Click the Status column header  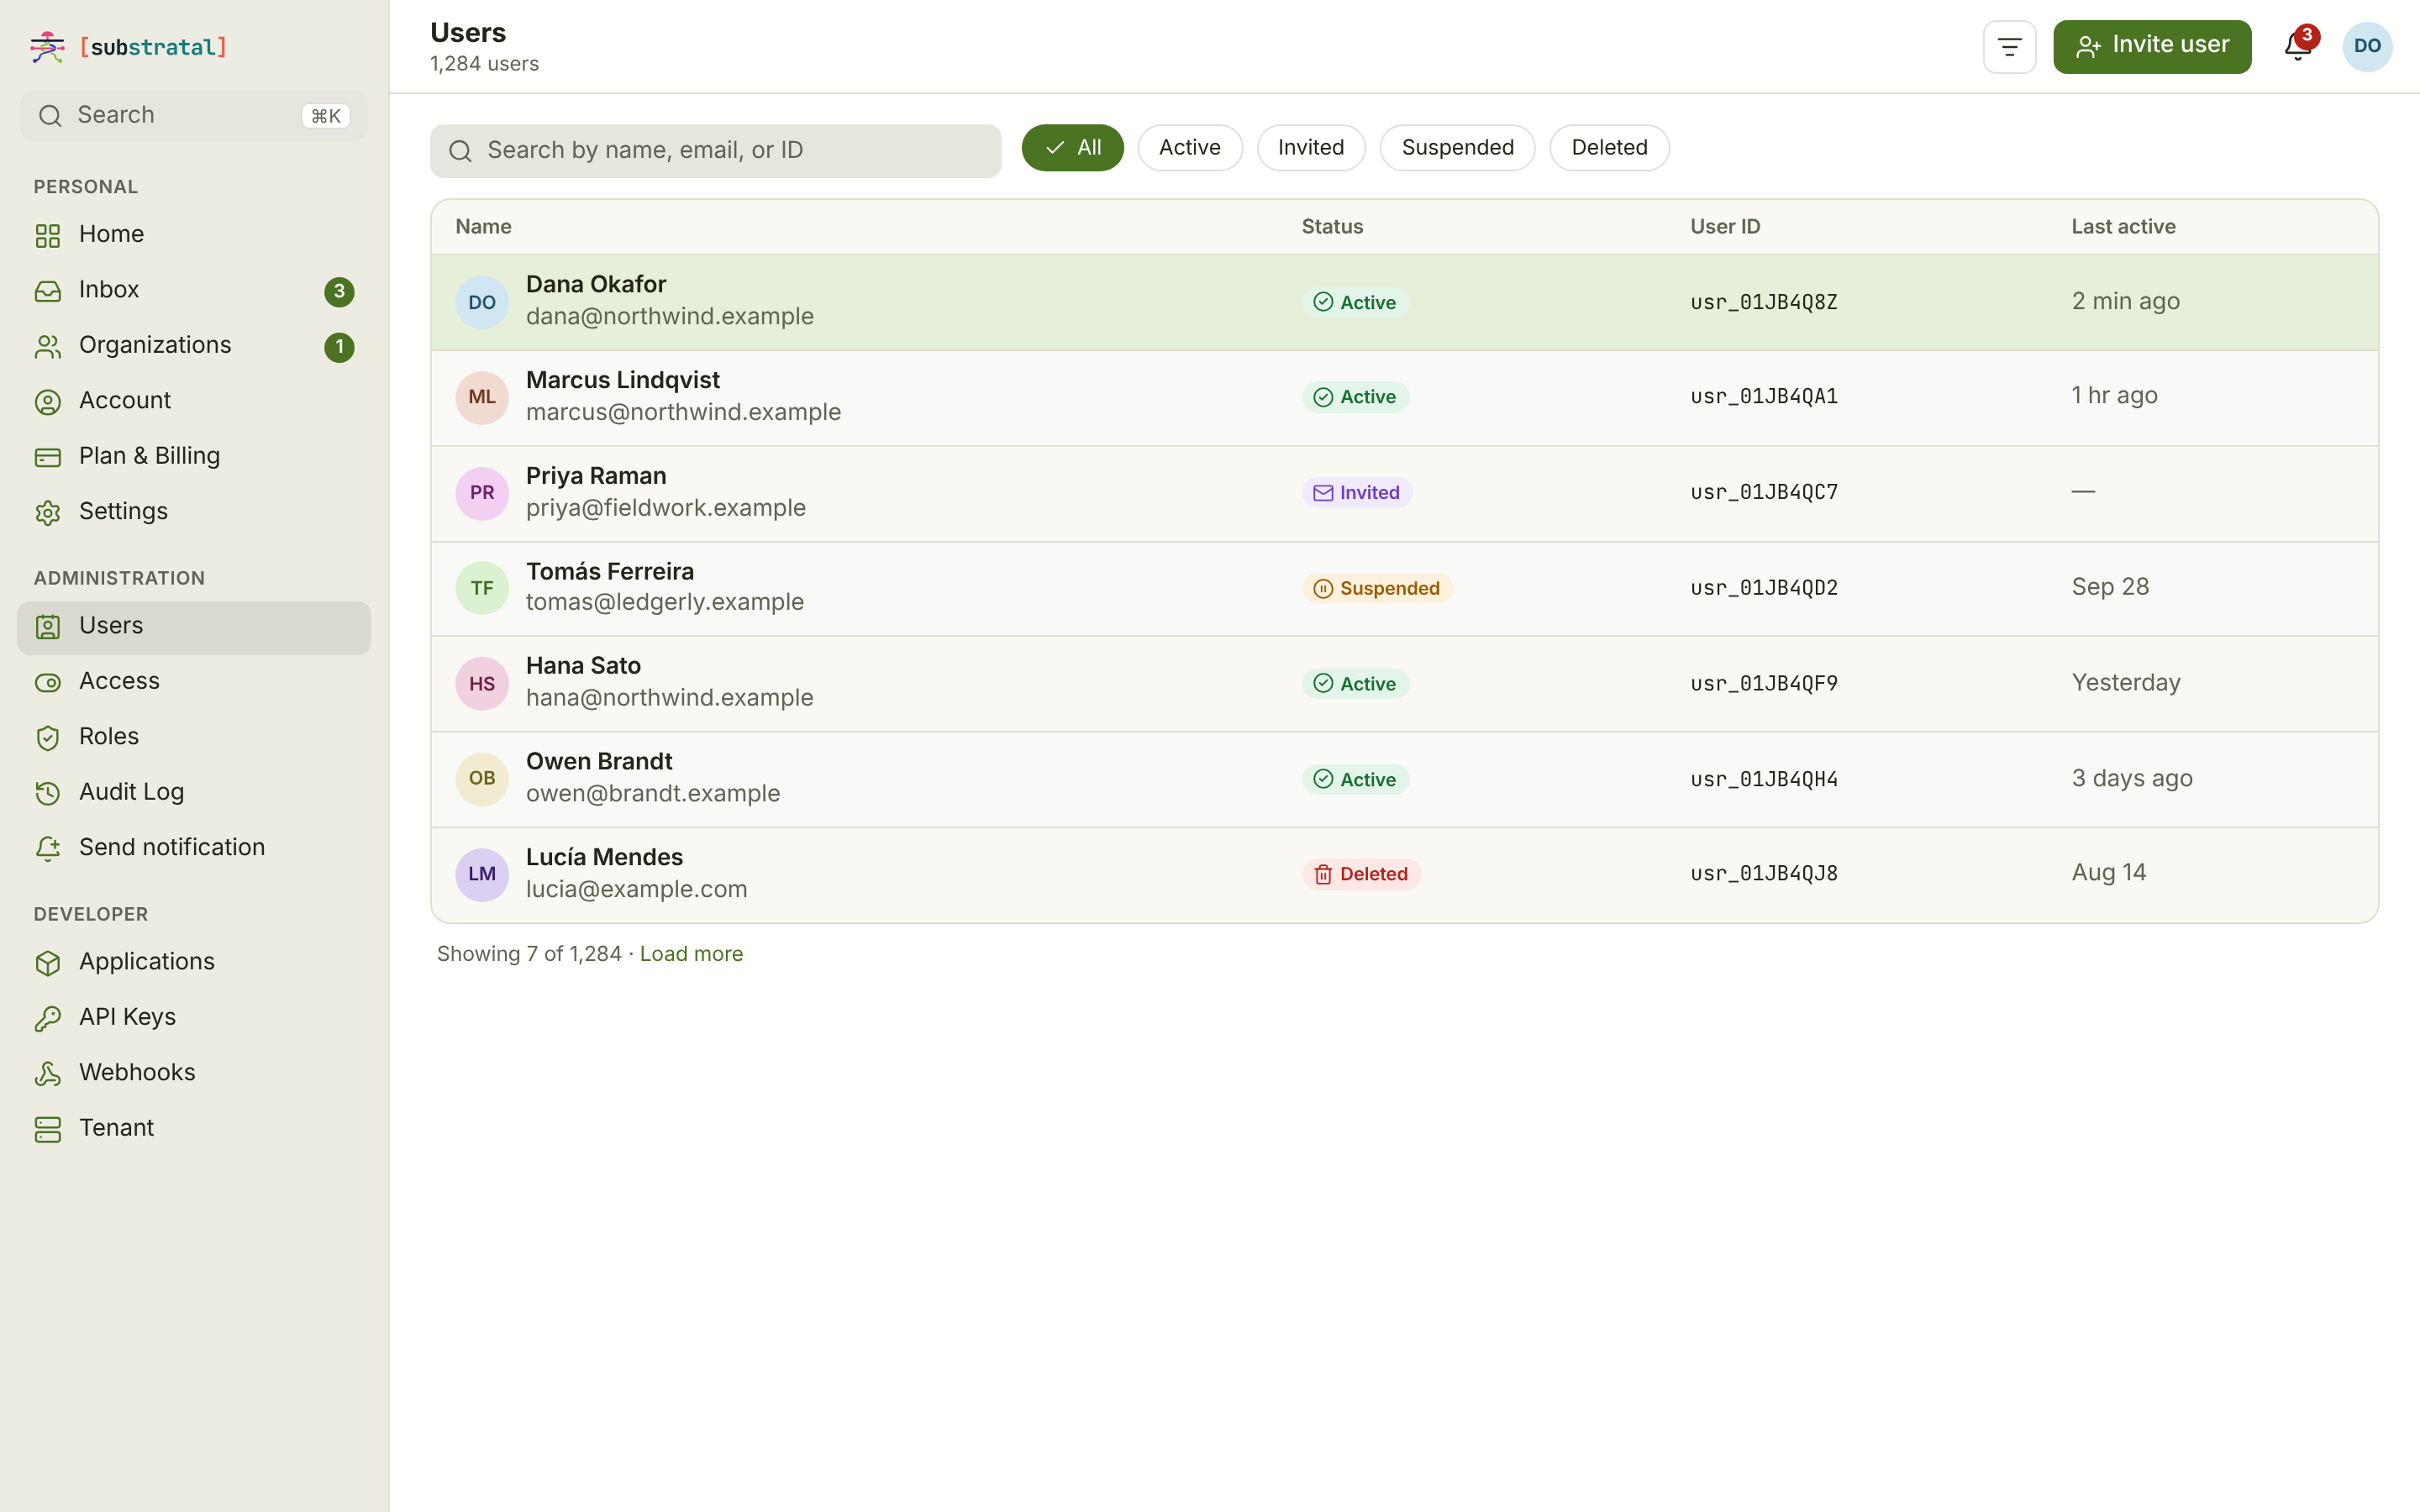point(1332,227)
